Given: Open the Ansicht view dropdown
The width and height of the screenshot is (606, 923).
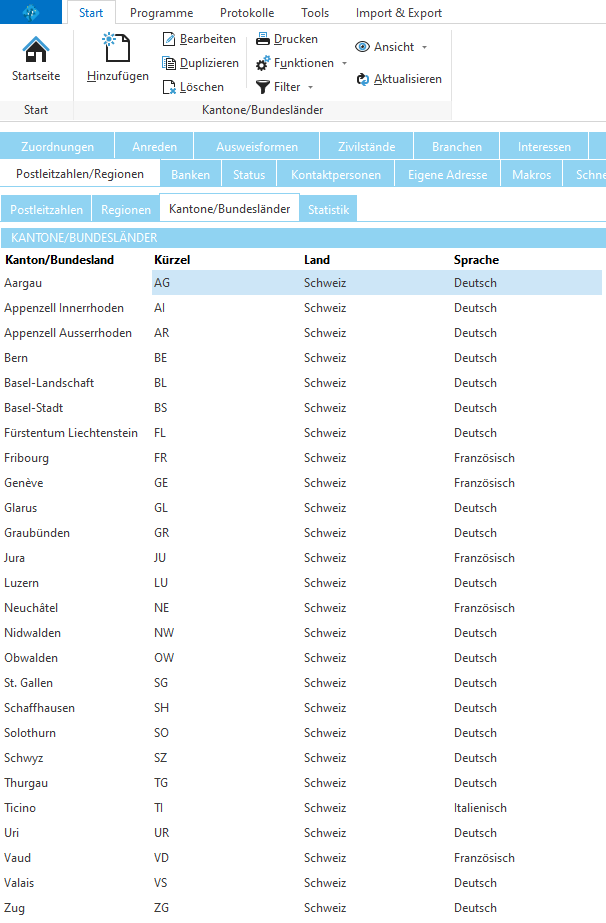Looking at the screenshot, I should point(391,47).
